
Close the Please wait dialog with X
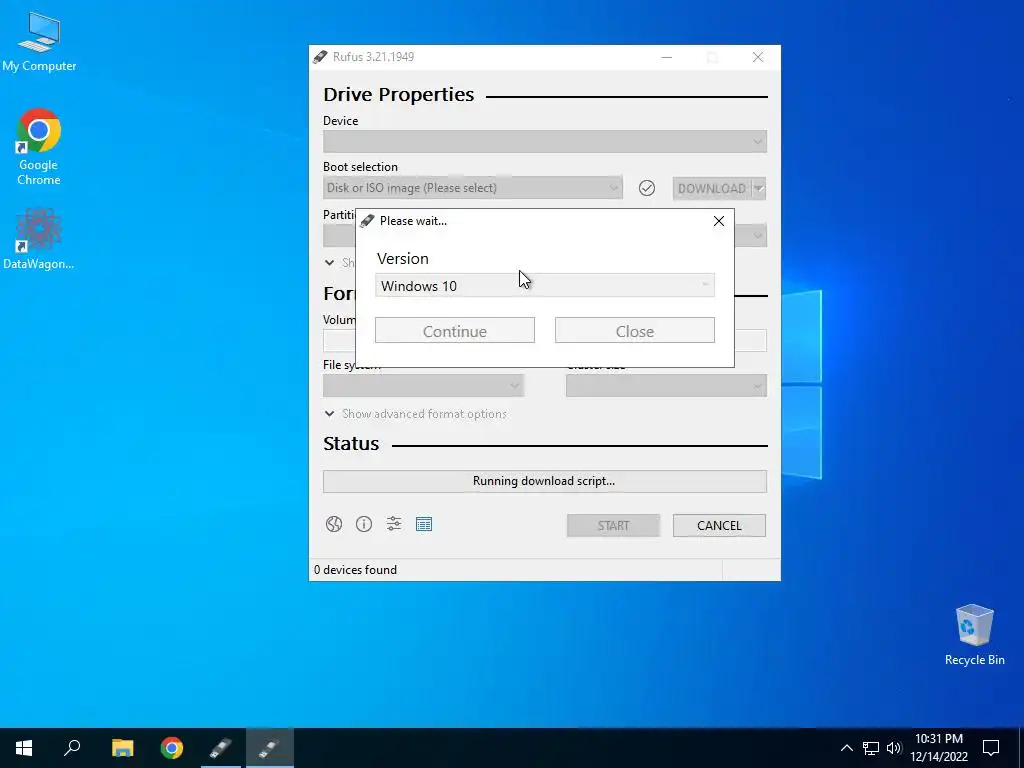[718, 221]
